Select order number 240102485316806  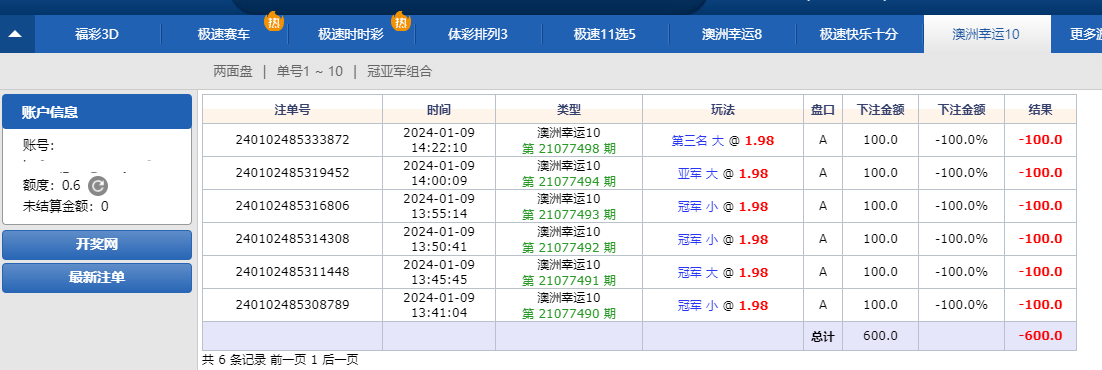292,206
